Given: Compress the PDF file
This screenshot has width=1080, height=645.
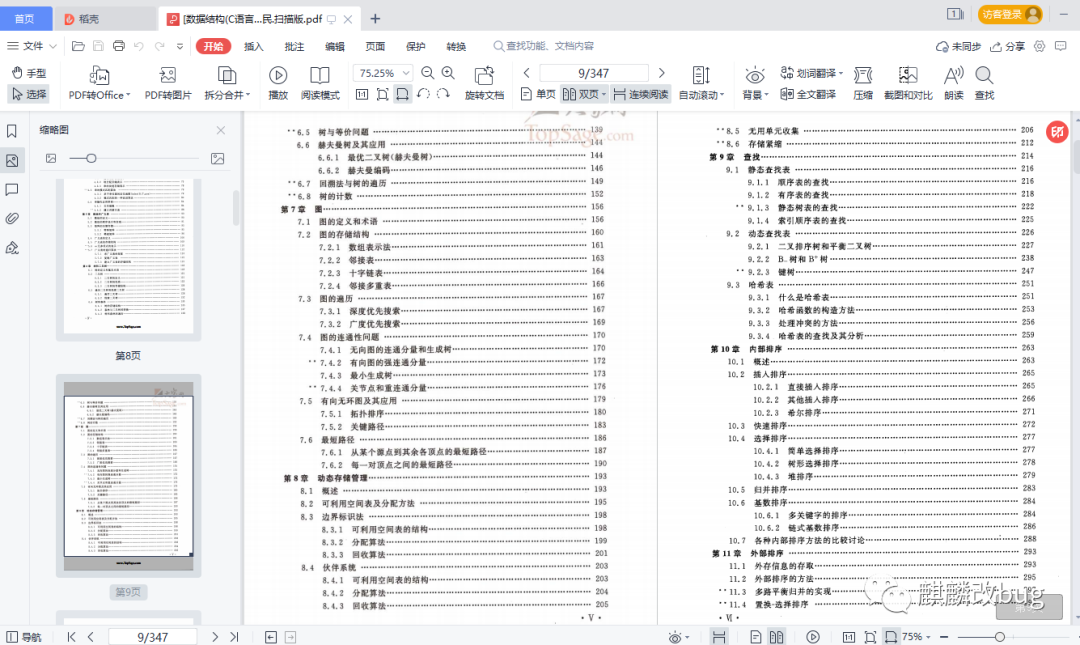Looking at the screenshot, I should click(x=863, y=83).
